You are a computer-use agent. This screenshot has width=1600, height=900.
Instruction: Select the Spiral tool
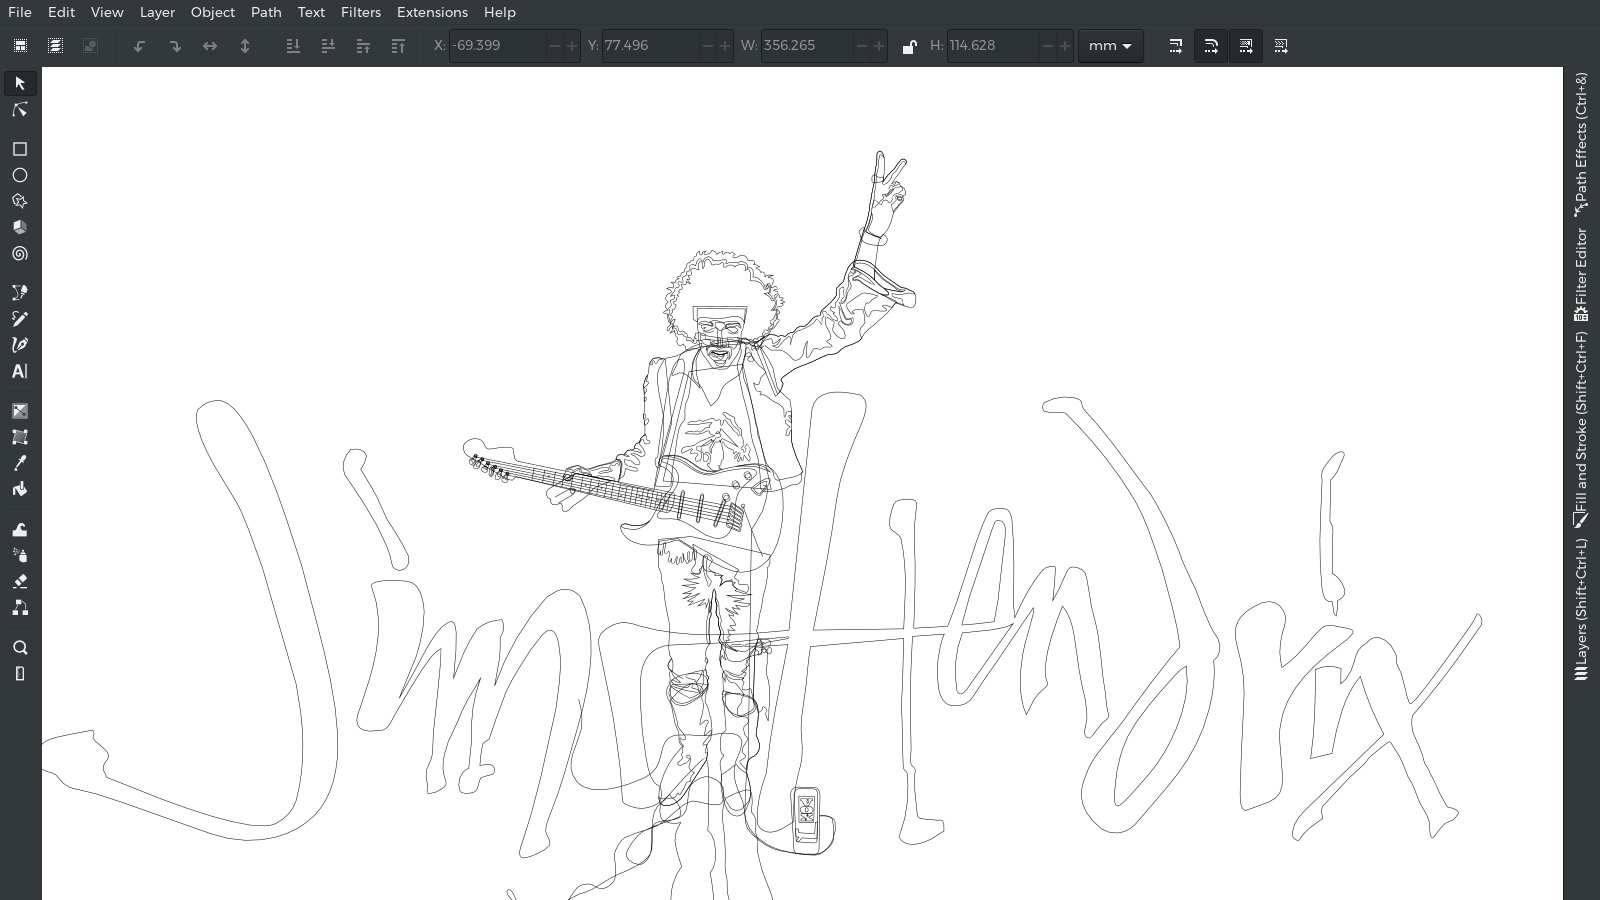(x=20, y=254)
